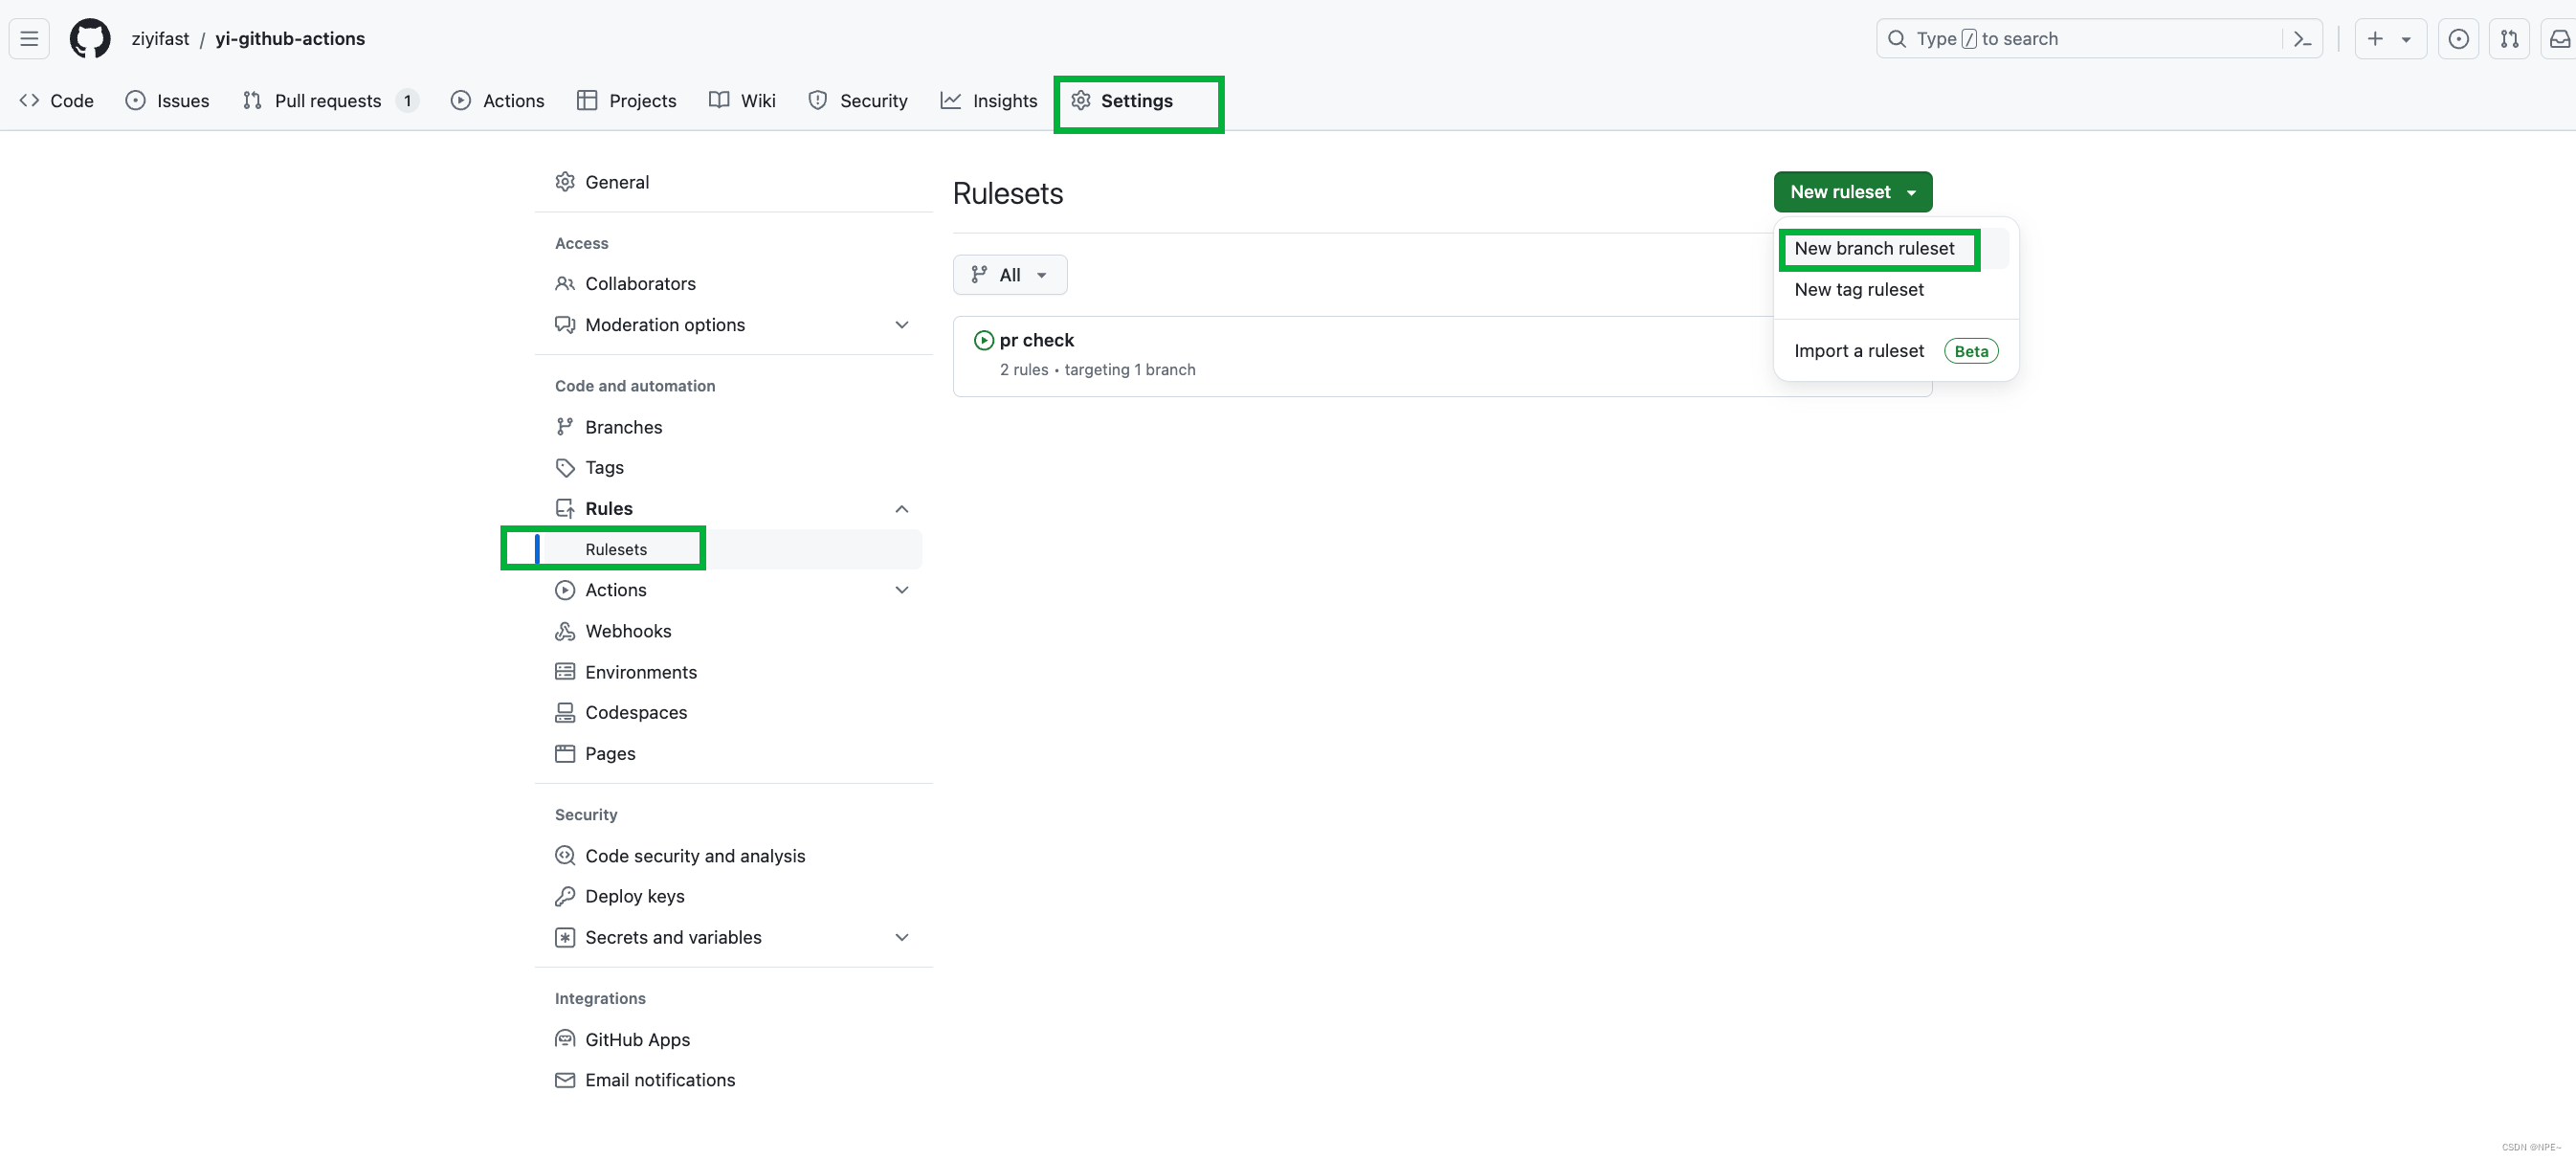Expand the Secrets and variables section
The width and height of the screenshot is (2576, 1160).
point(900,937)
